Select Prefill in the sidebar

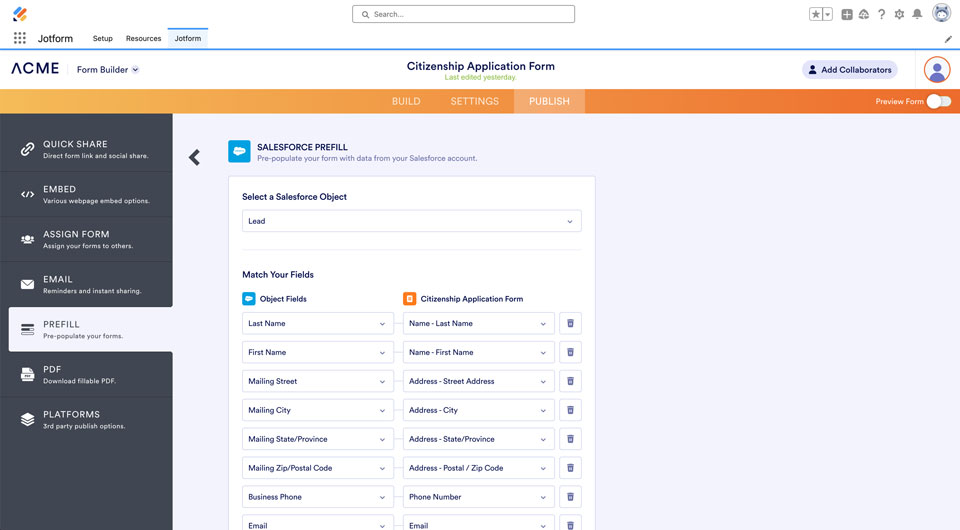pos(91,329)
